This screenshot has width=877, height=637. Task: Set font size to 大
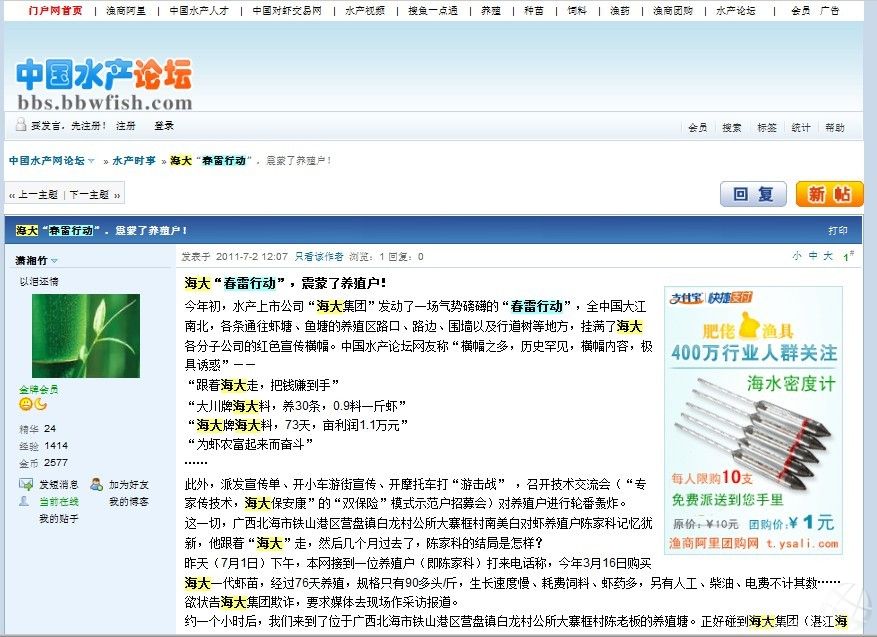[828, 256]
